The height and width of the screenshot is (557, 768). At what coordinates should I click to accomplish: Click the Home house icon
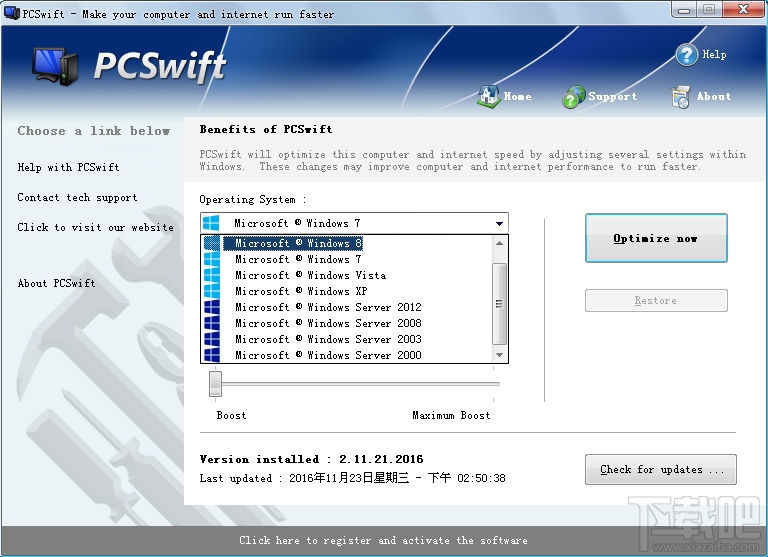click(x=488, y=96)
